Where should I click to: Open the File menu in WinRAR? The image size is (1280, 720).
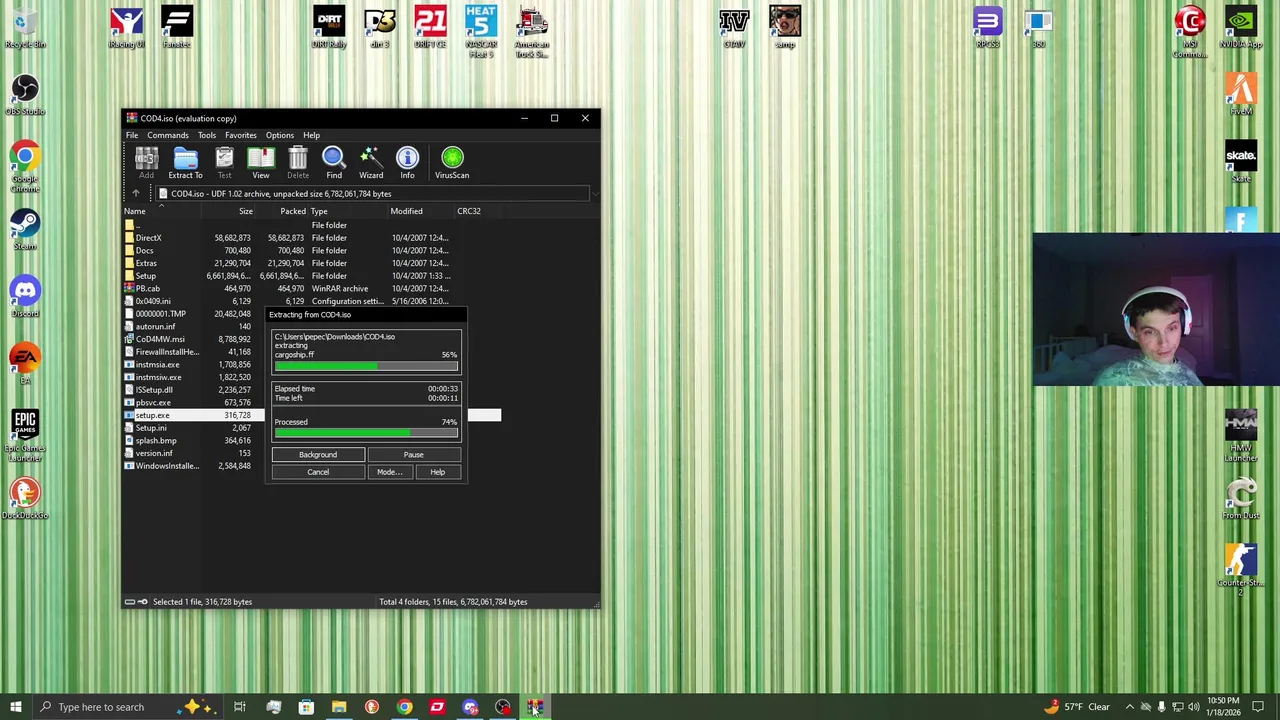[132, 135]
